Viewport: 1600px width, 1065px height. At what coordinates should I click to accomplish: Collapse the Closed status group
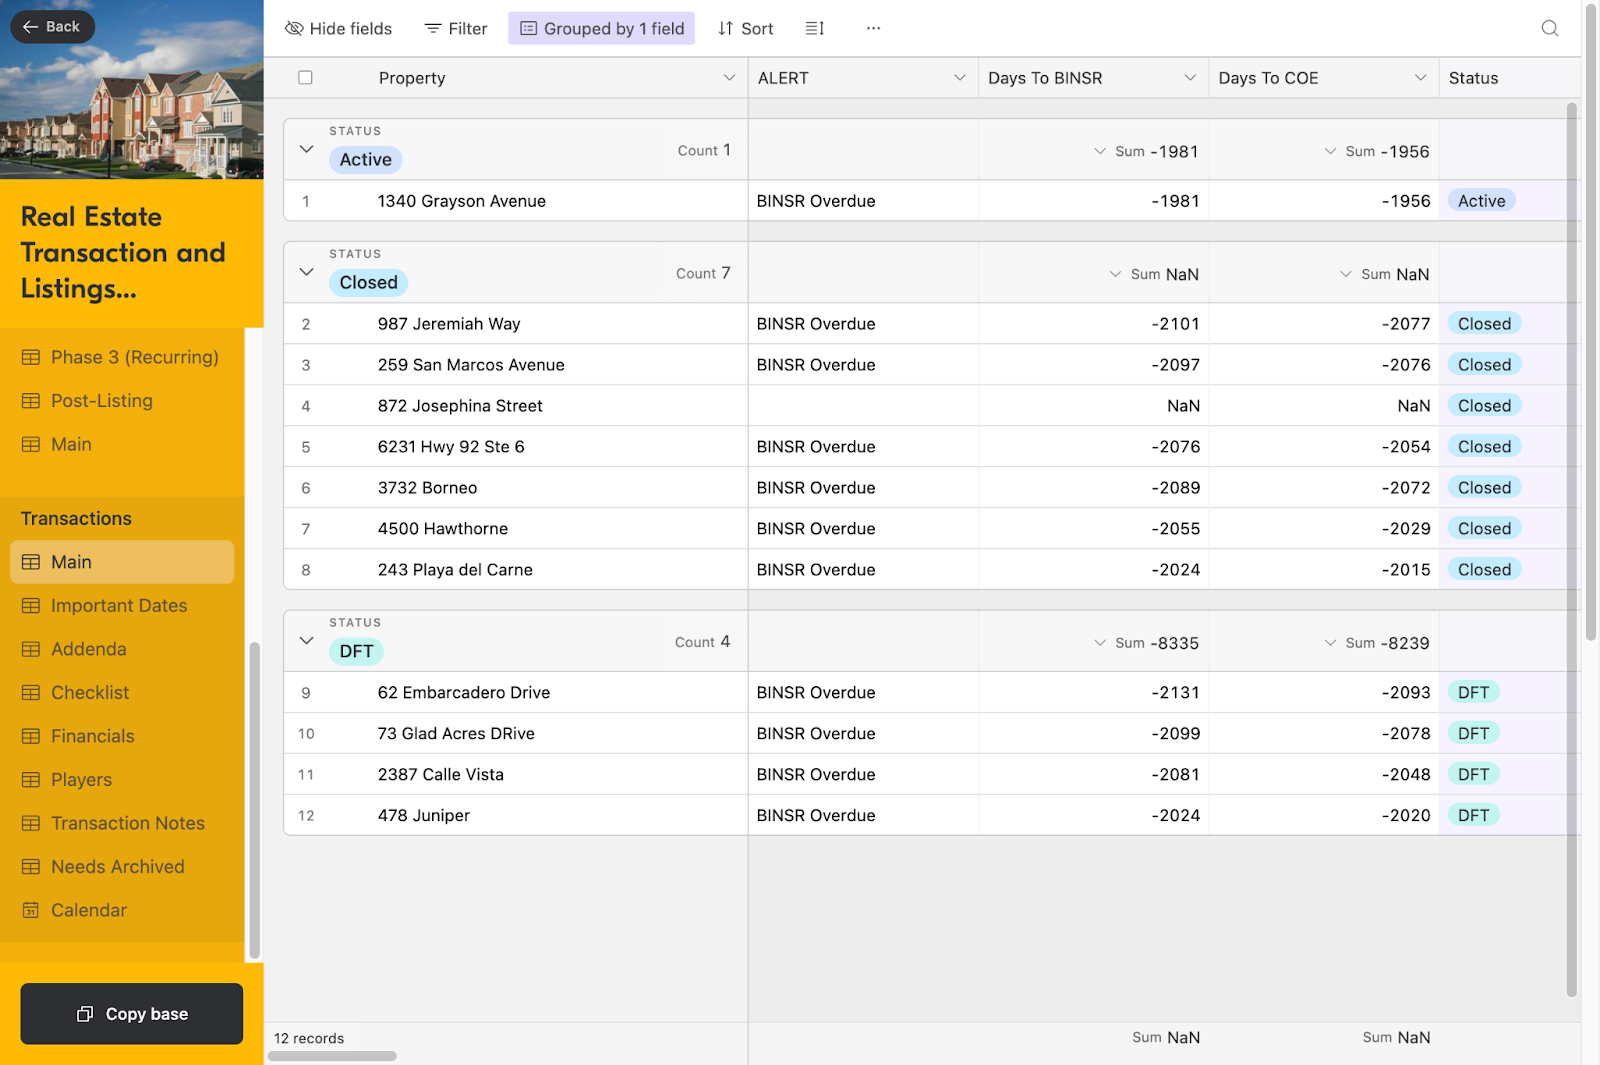(306, 272)
